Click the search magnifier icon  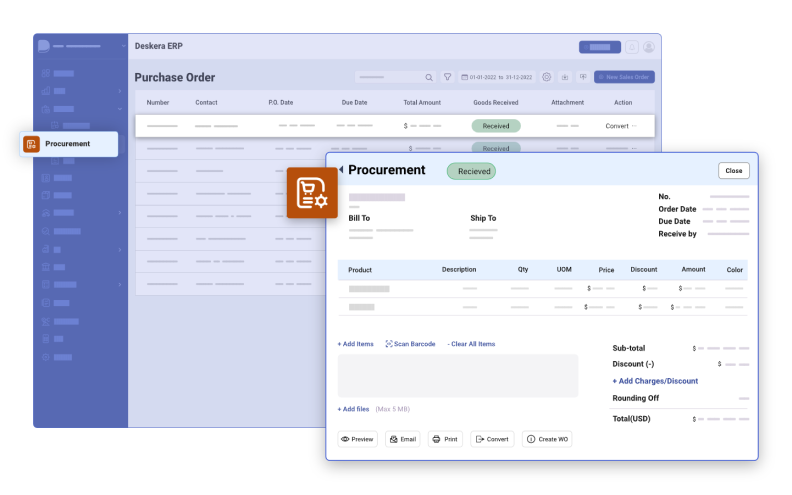tap(429, 77)
